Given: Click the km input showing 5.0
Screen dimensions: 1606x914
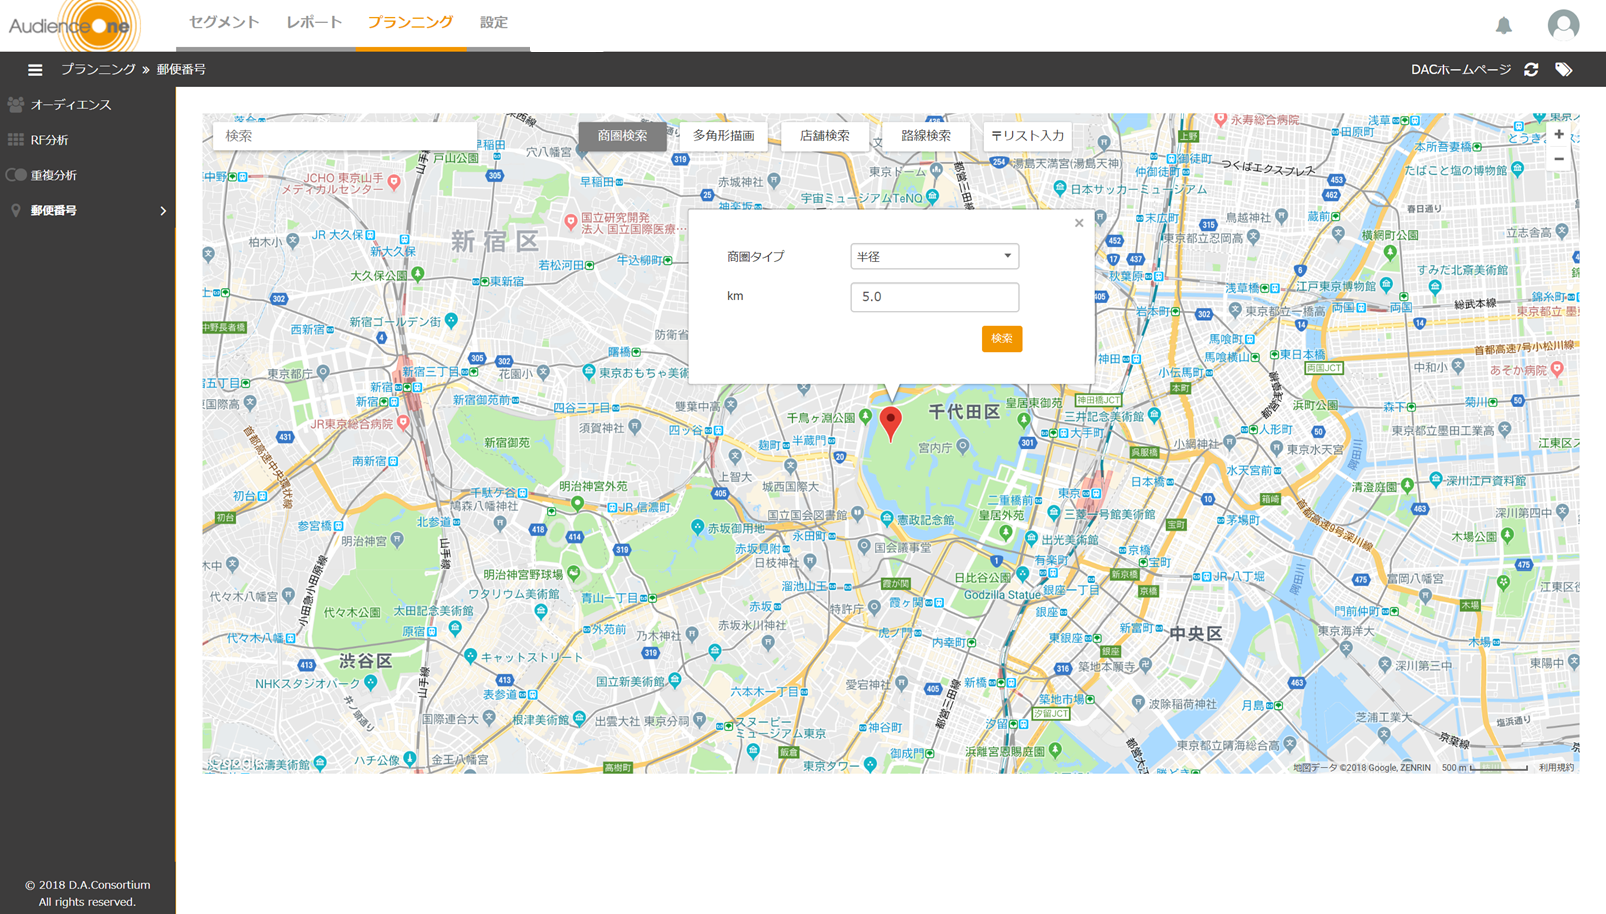Looking at the screenshot, I should [933, 296].
